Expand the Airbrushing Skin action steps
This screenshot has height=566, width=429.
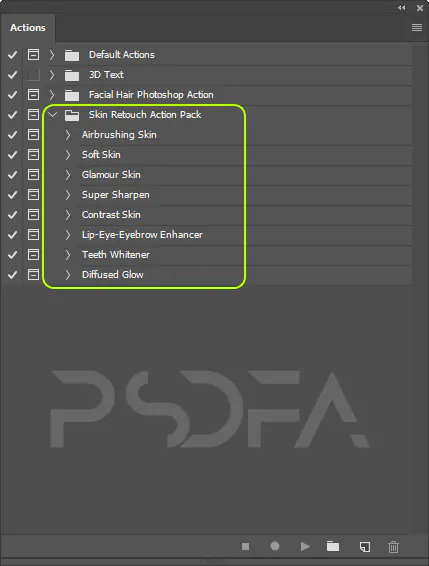pyautogui.click(x=68, y=135)
